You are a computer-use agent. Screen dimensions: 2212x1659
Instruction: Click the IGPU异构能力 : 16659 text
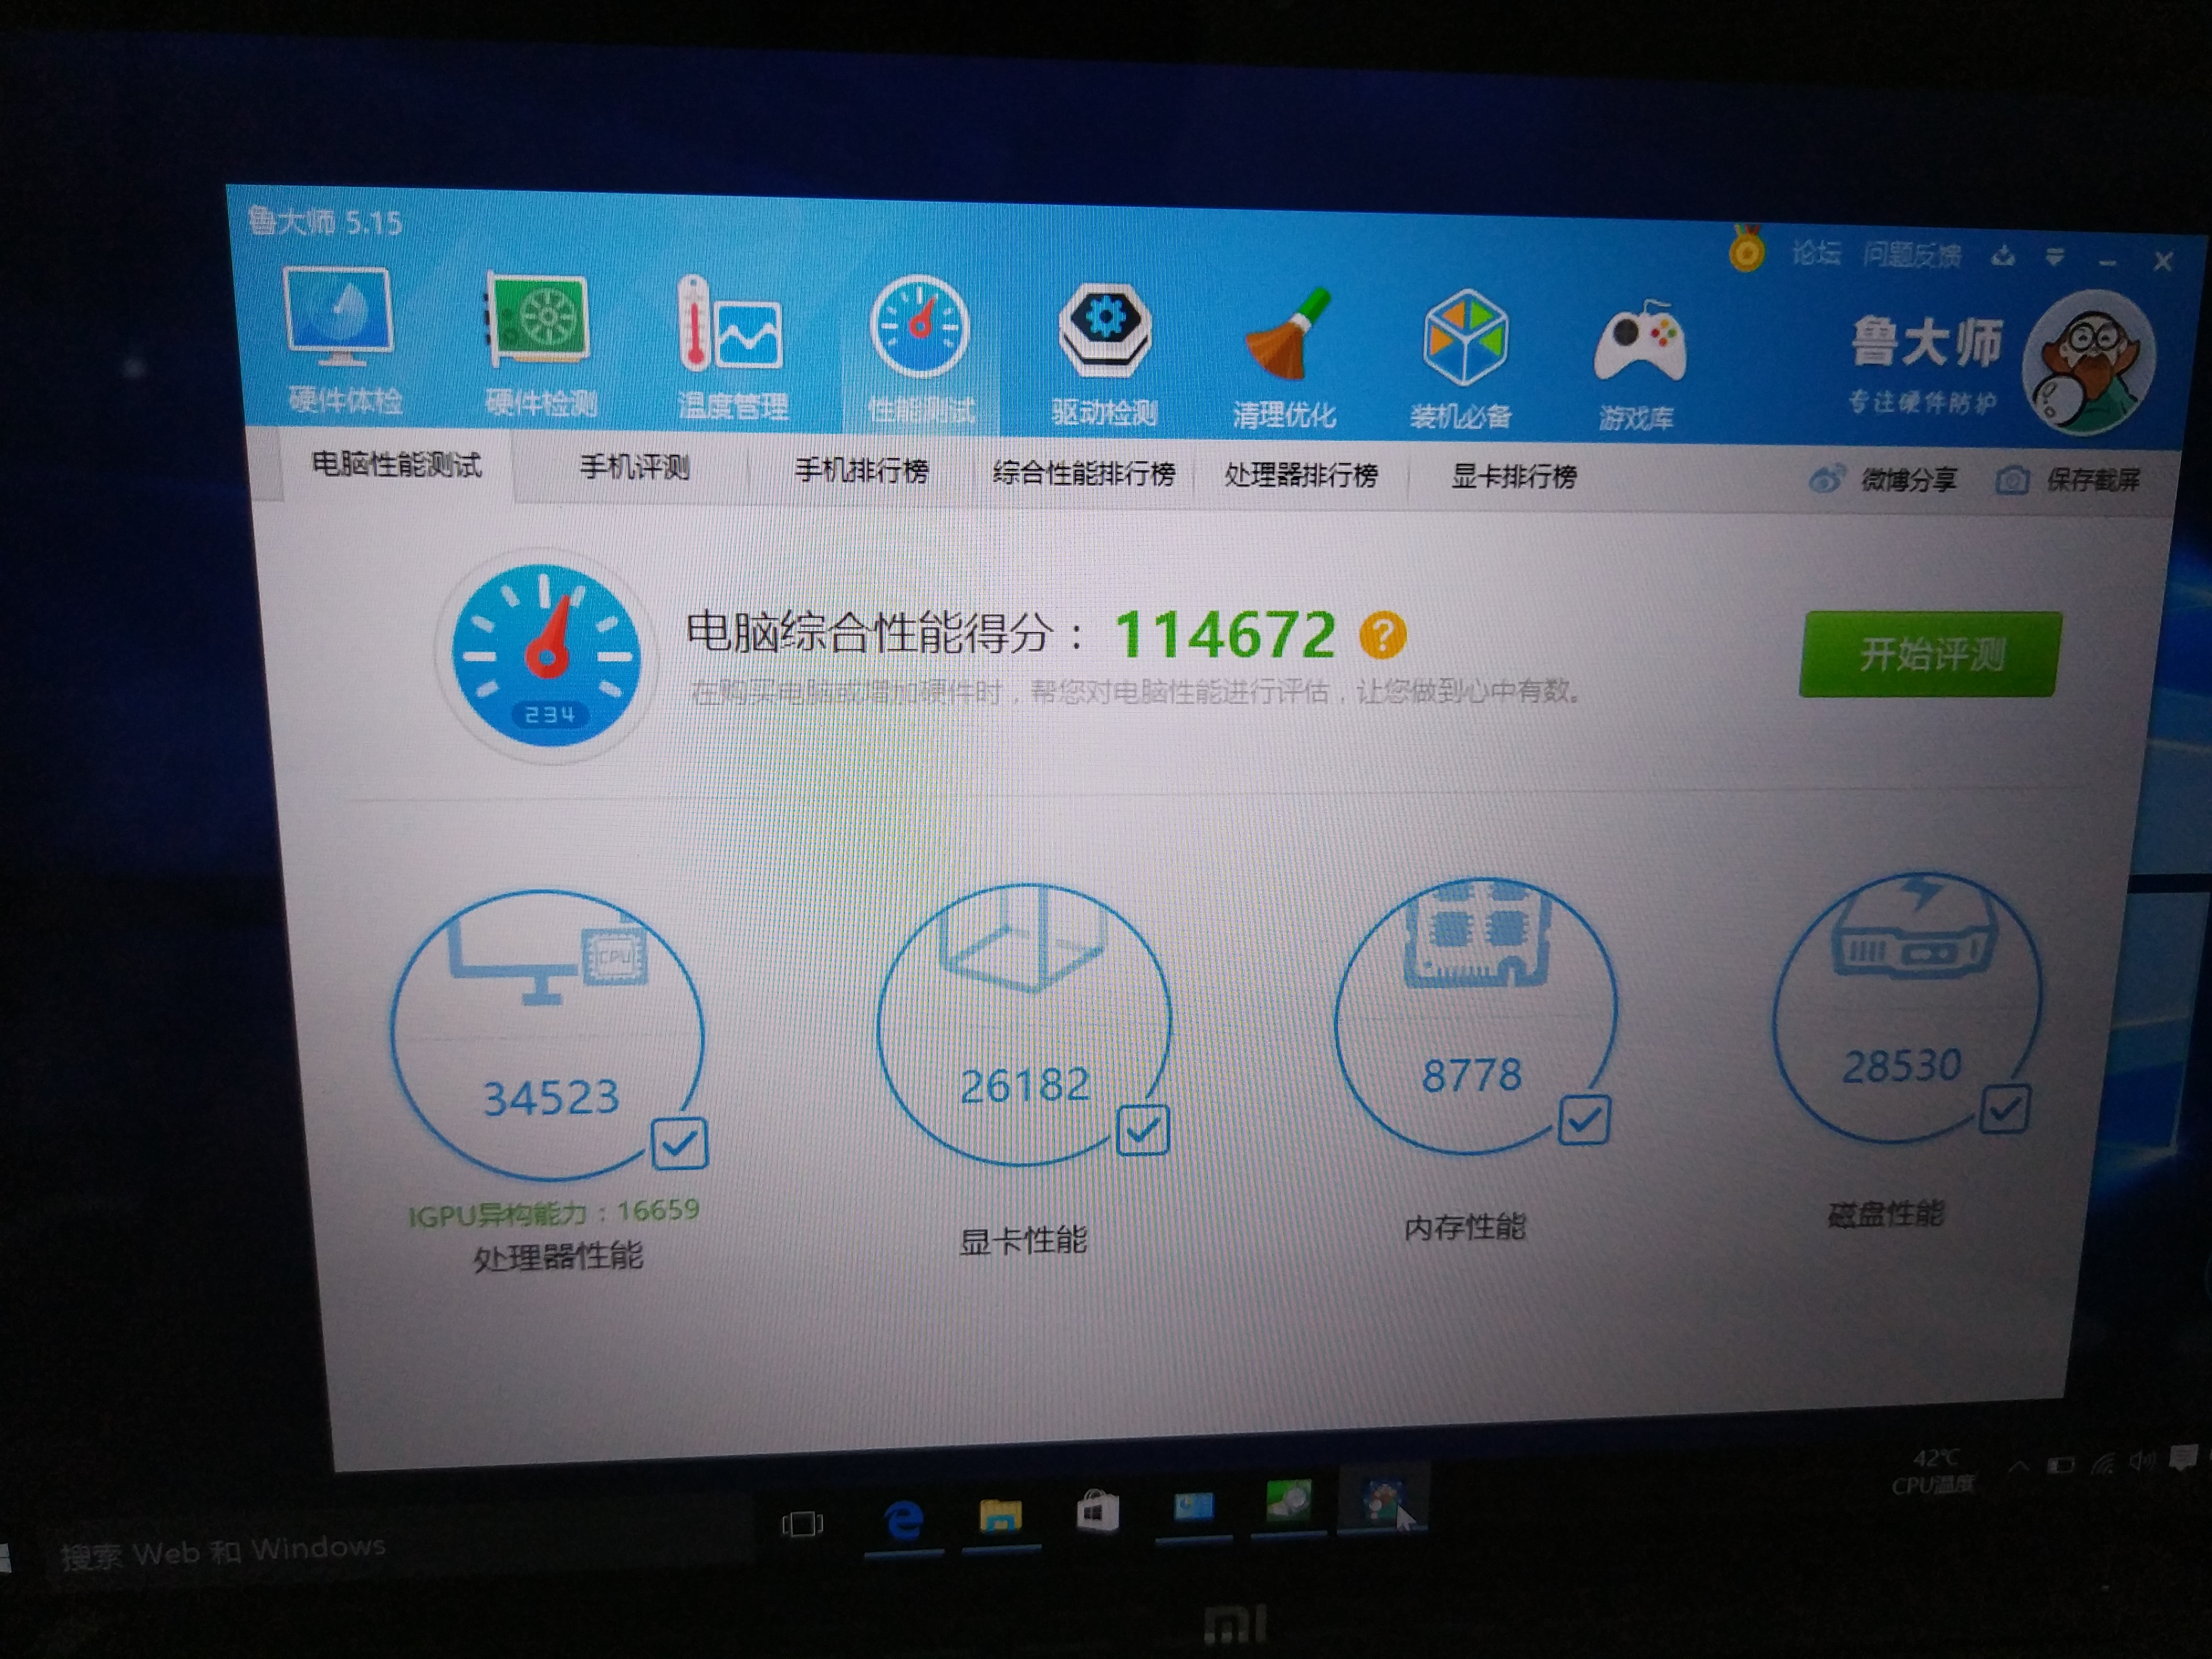pyautogui.click(x=554, y=1213)
